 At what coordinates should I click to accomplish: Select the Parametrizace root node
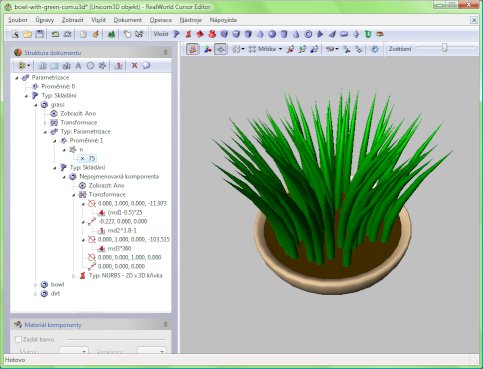tap(50, 78)
